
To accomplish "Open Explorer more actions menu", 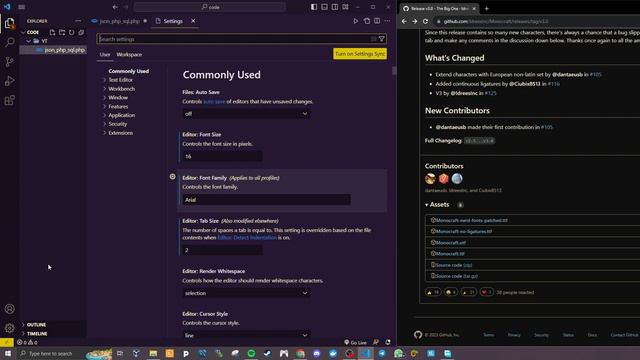I will [x=78, y=21].
